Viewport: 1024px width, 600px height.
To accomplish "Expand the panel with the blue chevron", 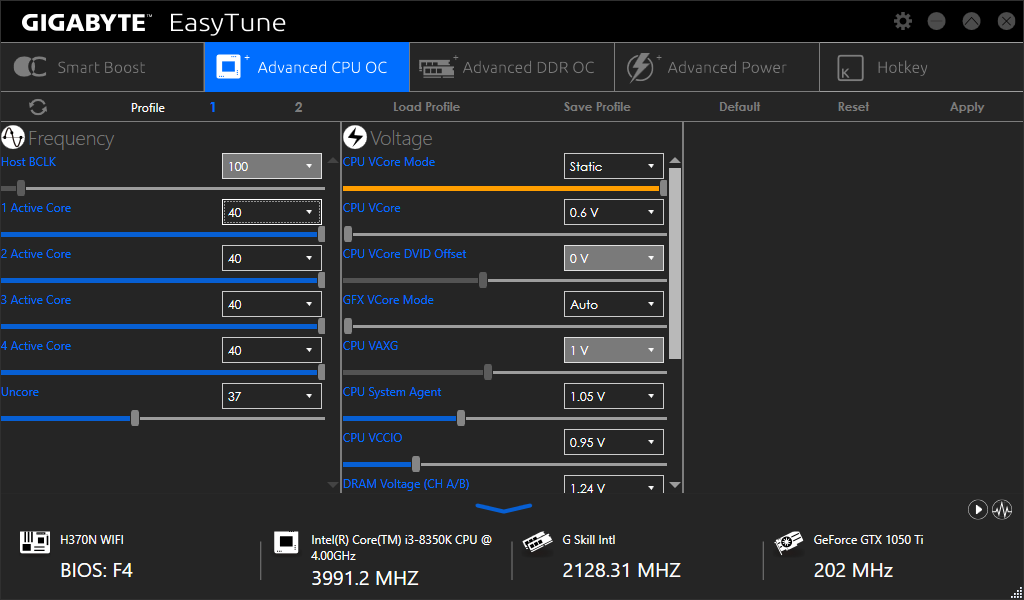I will [504, 507].
